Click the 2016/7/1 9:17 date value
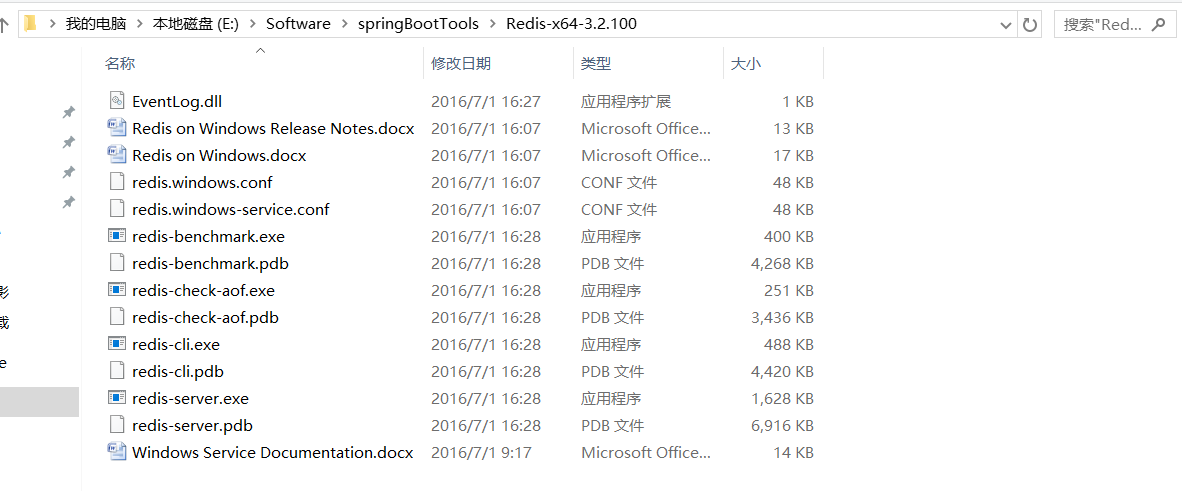Screen dimensions: 1182x491 pos(481,453)
